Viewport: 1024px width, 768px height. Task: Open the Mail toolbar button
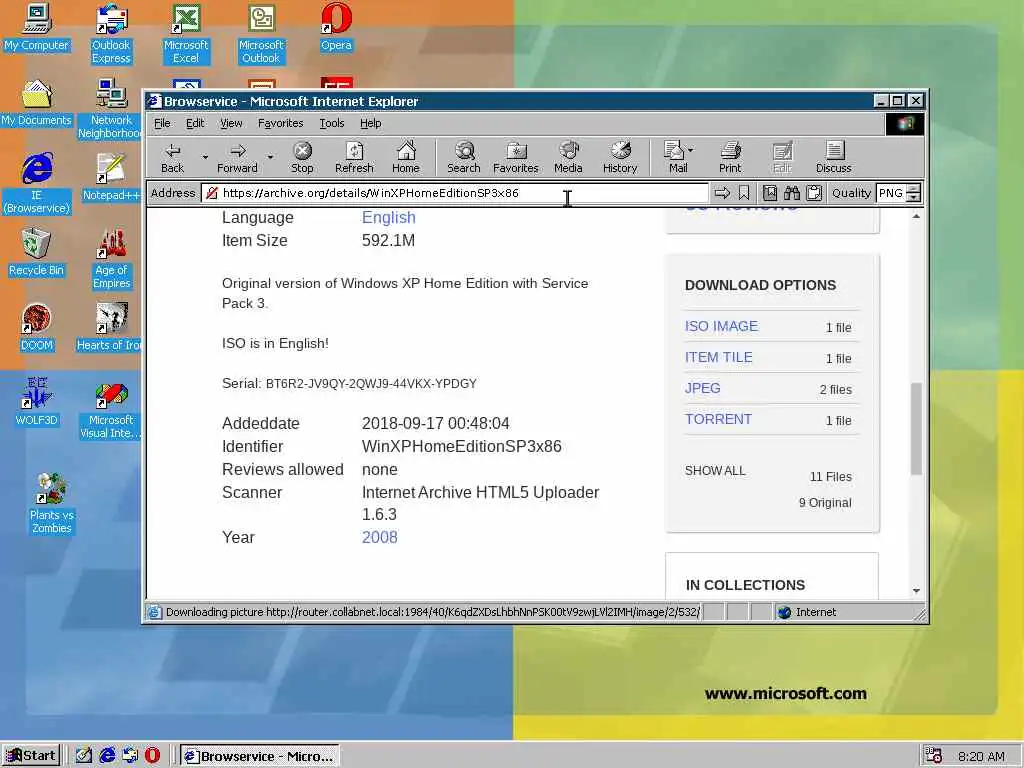pyautogui.click(x=675, y=157)
